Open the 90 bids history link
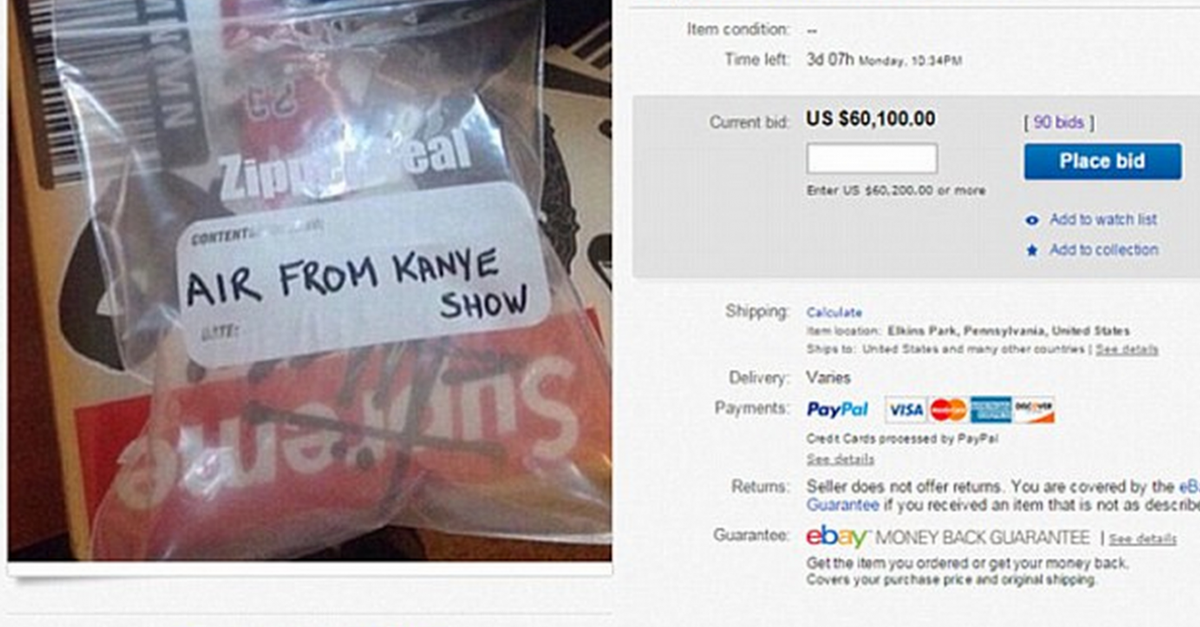Screen dimensions: 1200x627 click(1058, 122)
